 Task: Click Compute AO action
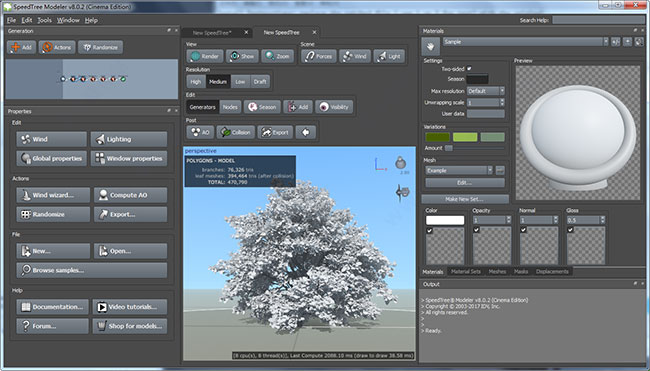131,195
